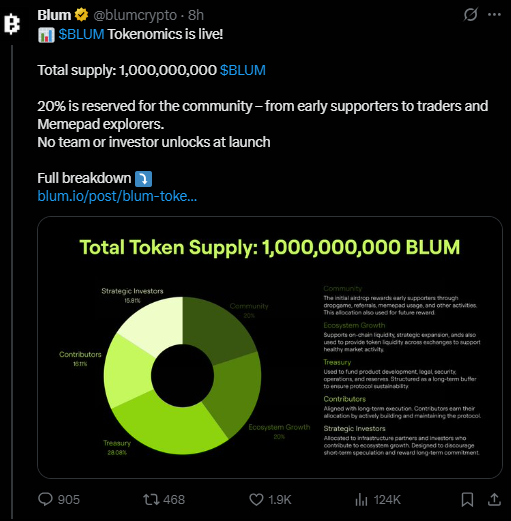Click the reply comment bubble icon
The width and height of the screenshot is (511, 521).
pos(45,499)
